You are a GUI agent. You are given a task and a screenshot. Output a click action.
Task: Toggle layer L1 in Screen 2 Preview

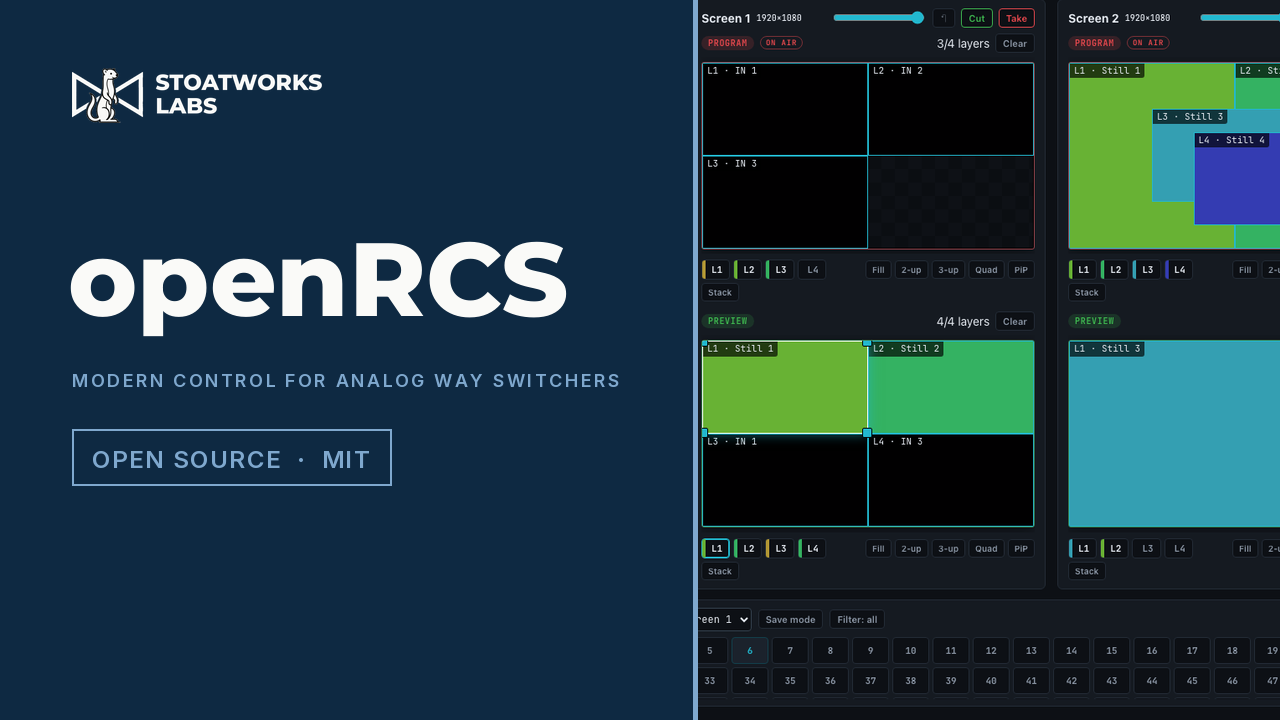[x=1083, y=549]
